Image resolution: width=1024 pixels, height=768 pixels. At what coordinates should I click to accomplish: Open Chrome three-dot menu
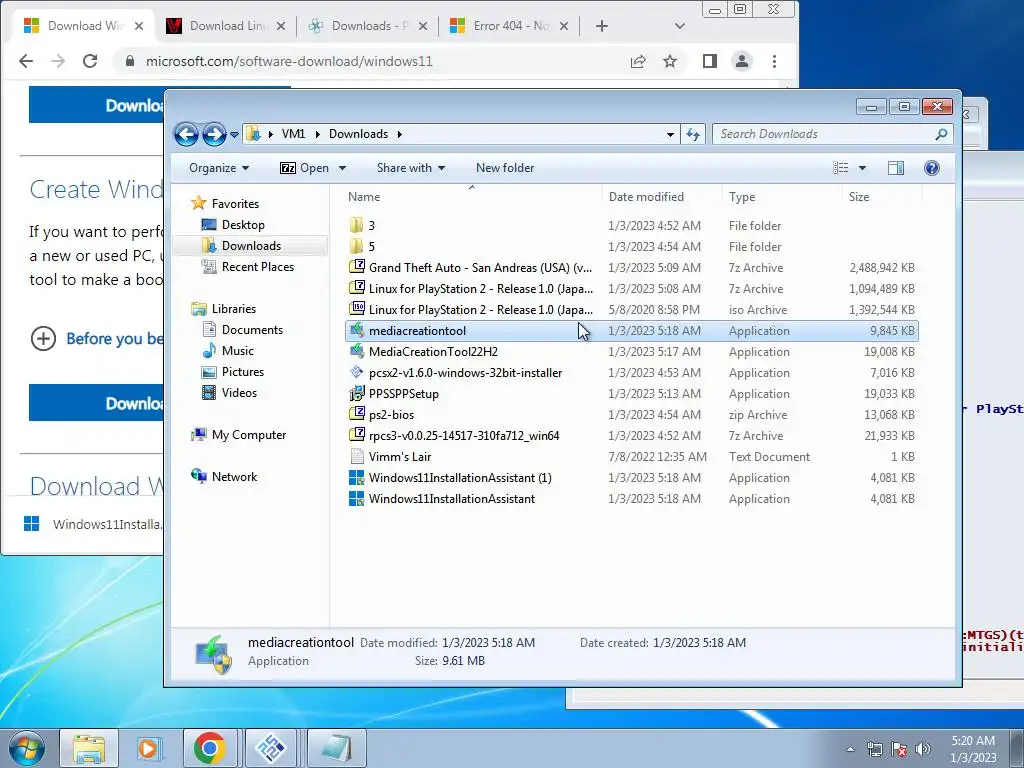click(775, 61)
